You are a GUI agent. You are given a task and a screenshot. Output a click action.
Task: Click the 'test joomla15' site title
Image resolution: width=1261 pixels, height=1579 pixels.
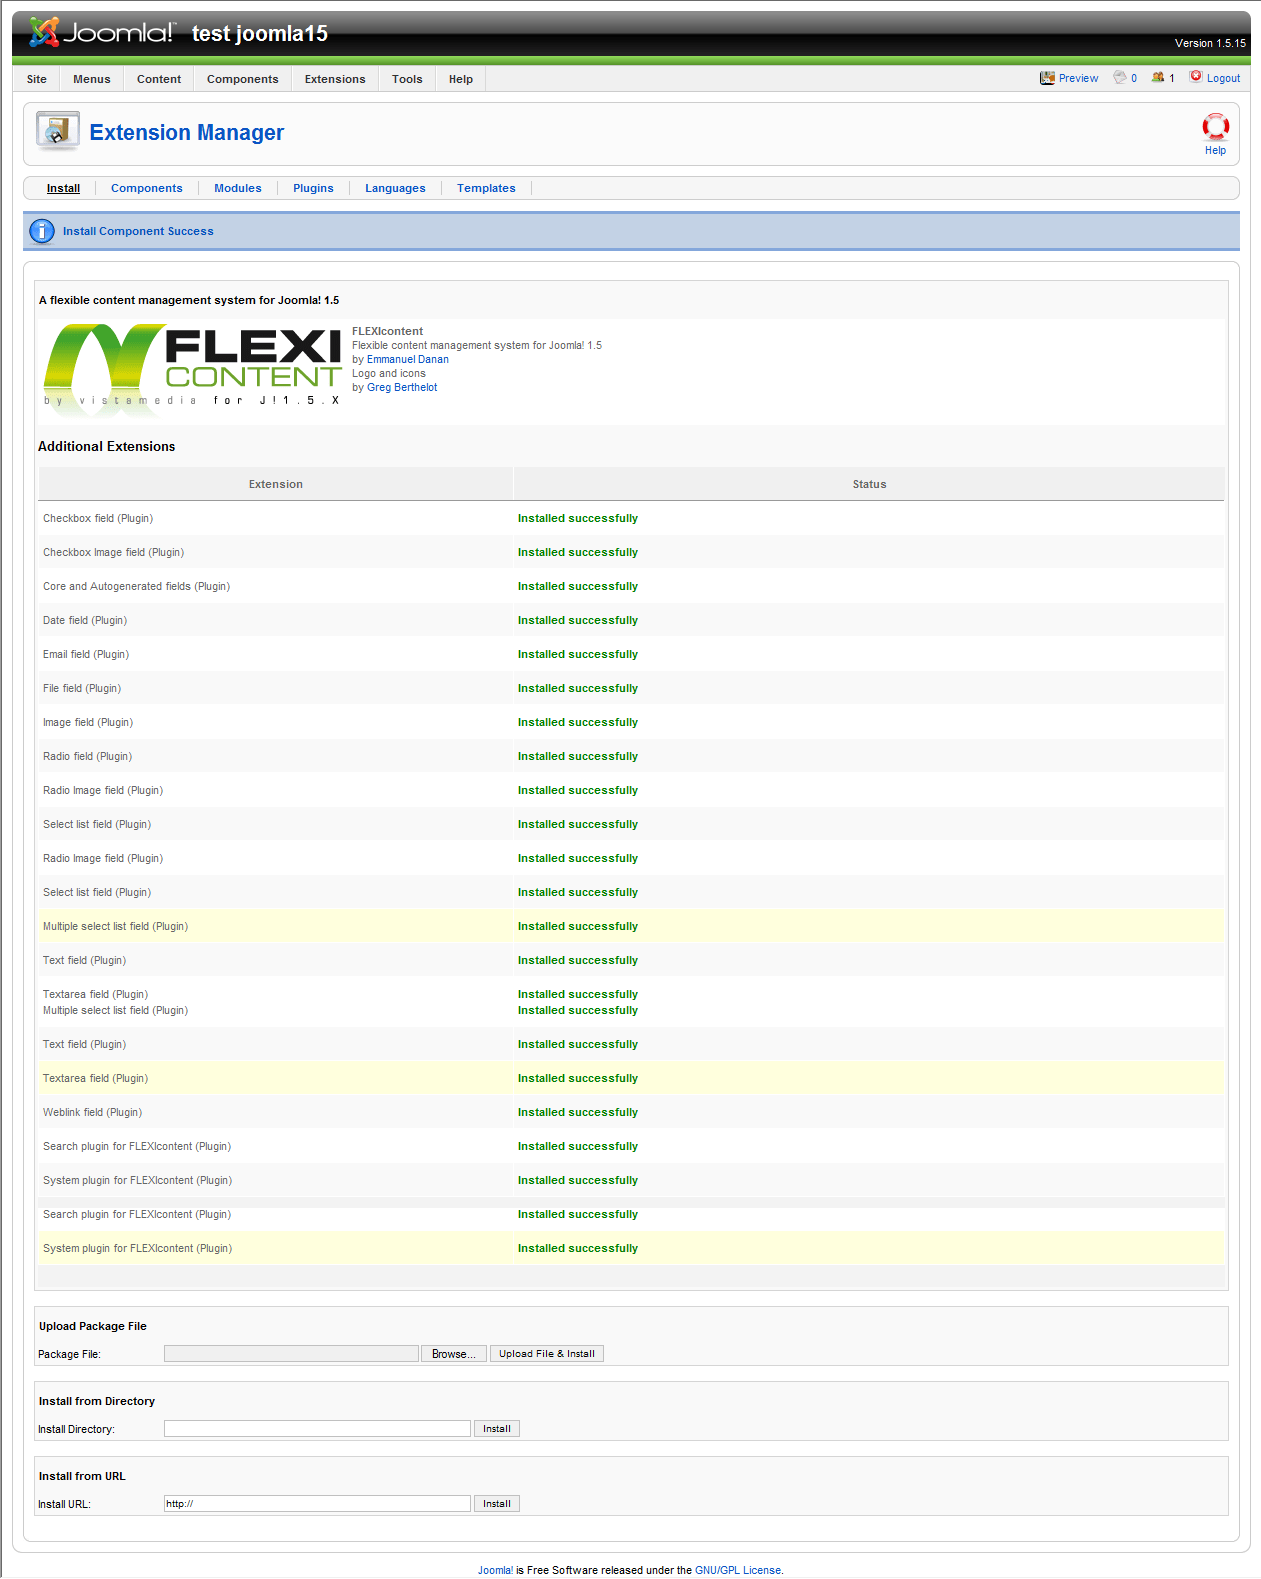click(260, 34)
